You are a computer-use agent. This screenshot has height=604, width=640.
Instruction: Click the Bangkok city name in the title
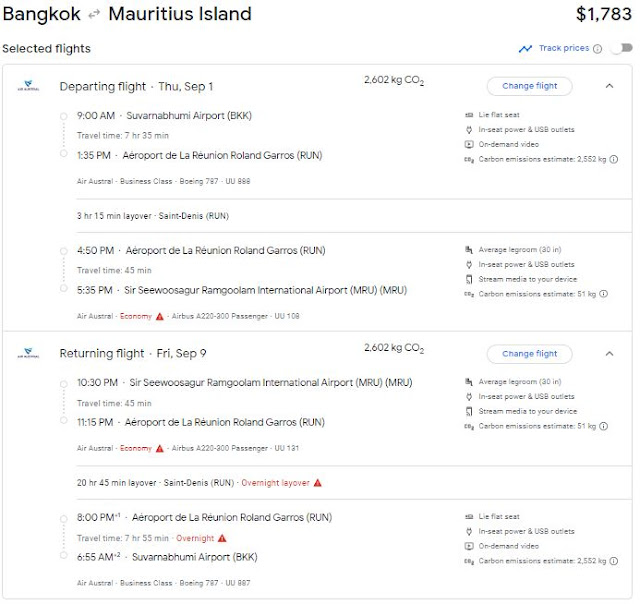tap(42, 14)
